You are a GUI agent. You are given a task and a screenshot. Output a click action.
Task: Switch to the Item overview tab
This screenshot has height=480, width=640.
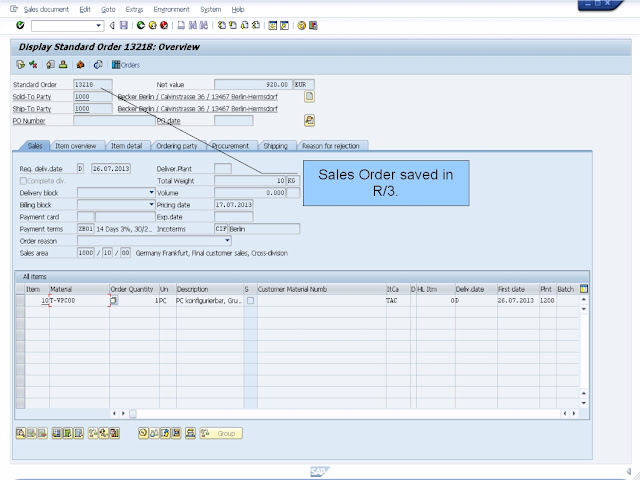[76, 146]
